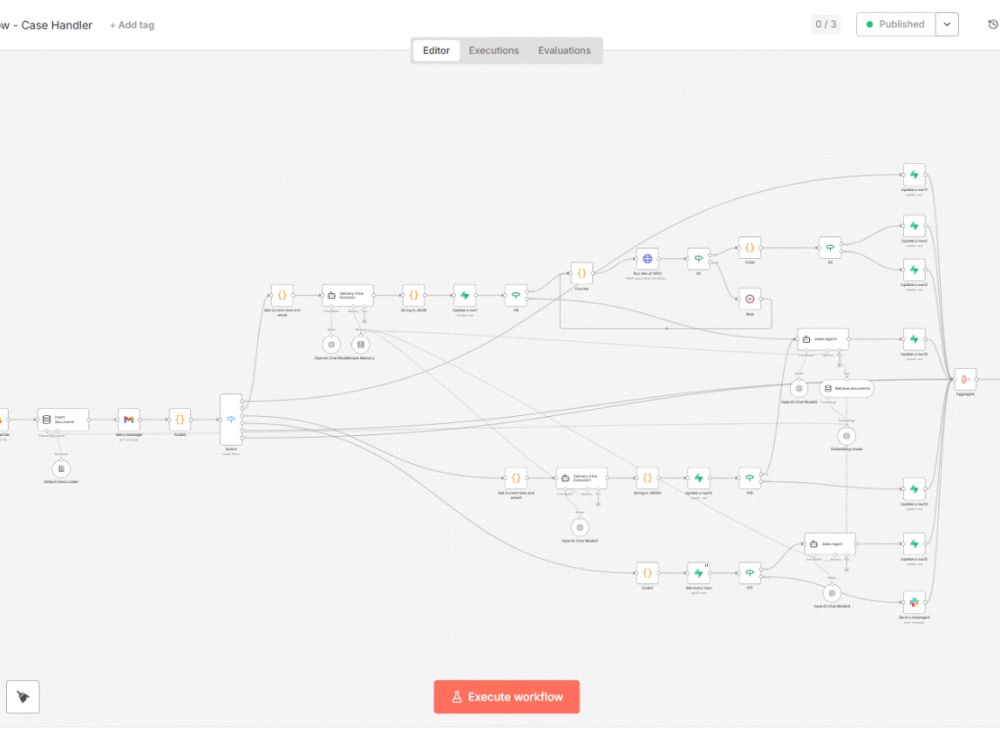Image resolution: width=1000 pixels, height=750 pixels.
Task: Select the If node after the HTTP request node
Action: point(698,258)
